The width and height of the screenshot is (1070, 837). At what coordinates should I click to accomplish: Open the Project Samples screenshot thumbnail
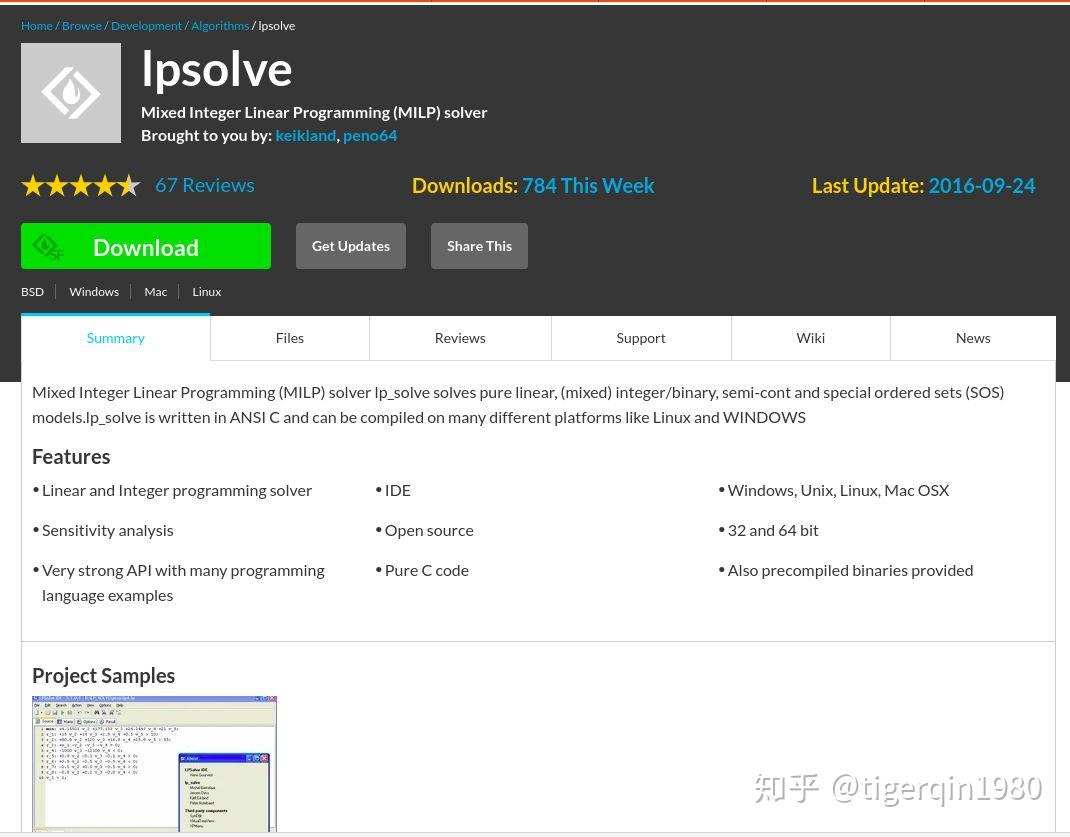pyautogui.click(x=155, y=765)
